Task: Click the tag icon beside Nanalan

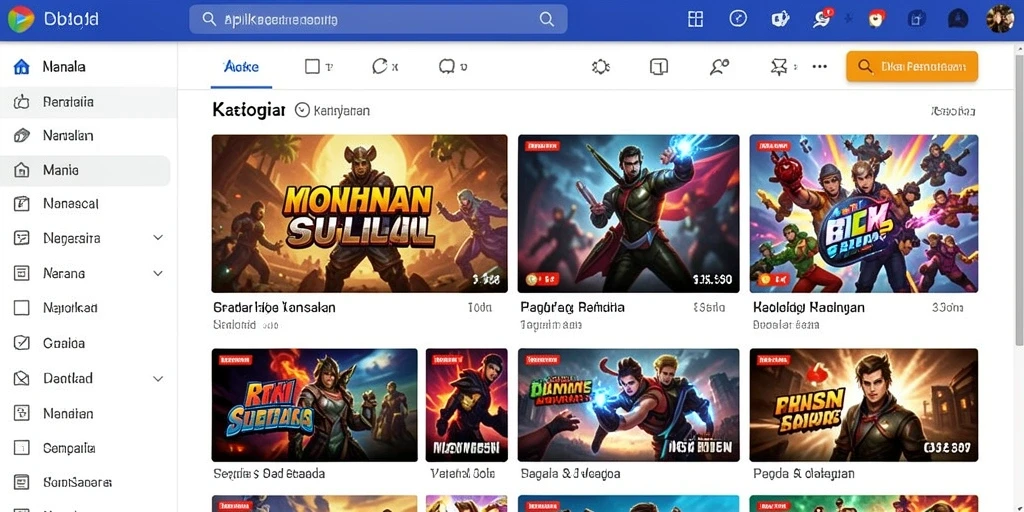Action: coord(22,135)
